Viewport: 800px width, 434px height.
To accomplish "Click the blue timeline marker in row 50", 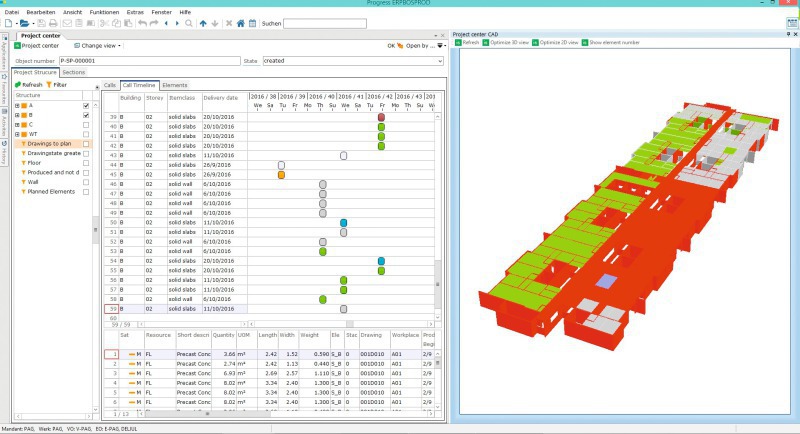I will [x=343, y=223].
